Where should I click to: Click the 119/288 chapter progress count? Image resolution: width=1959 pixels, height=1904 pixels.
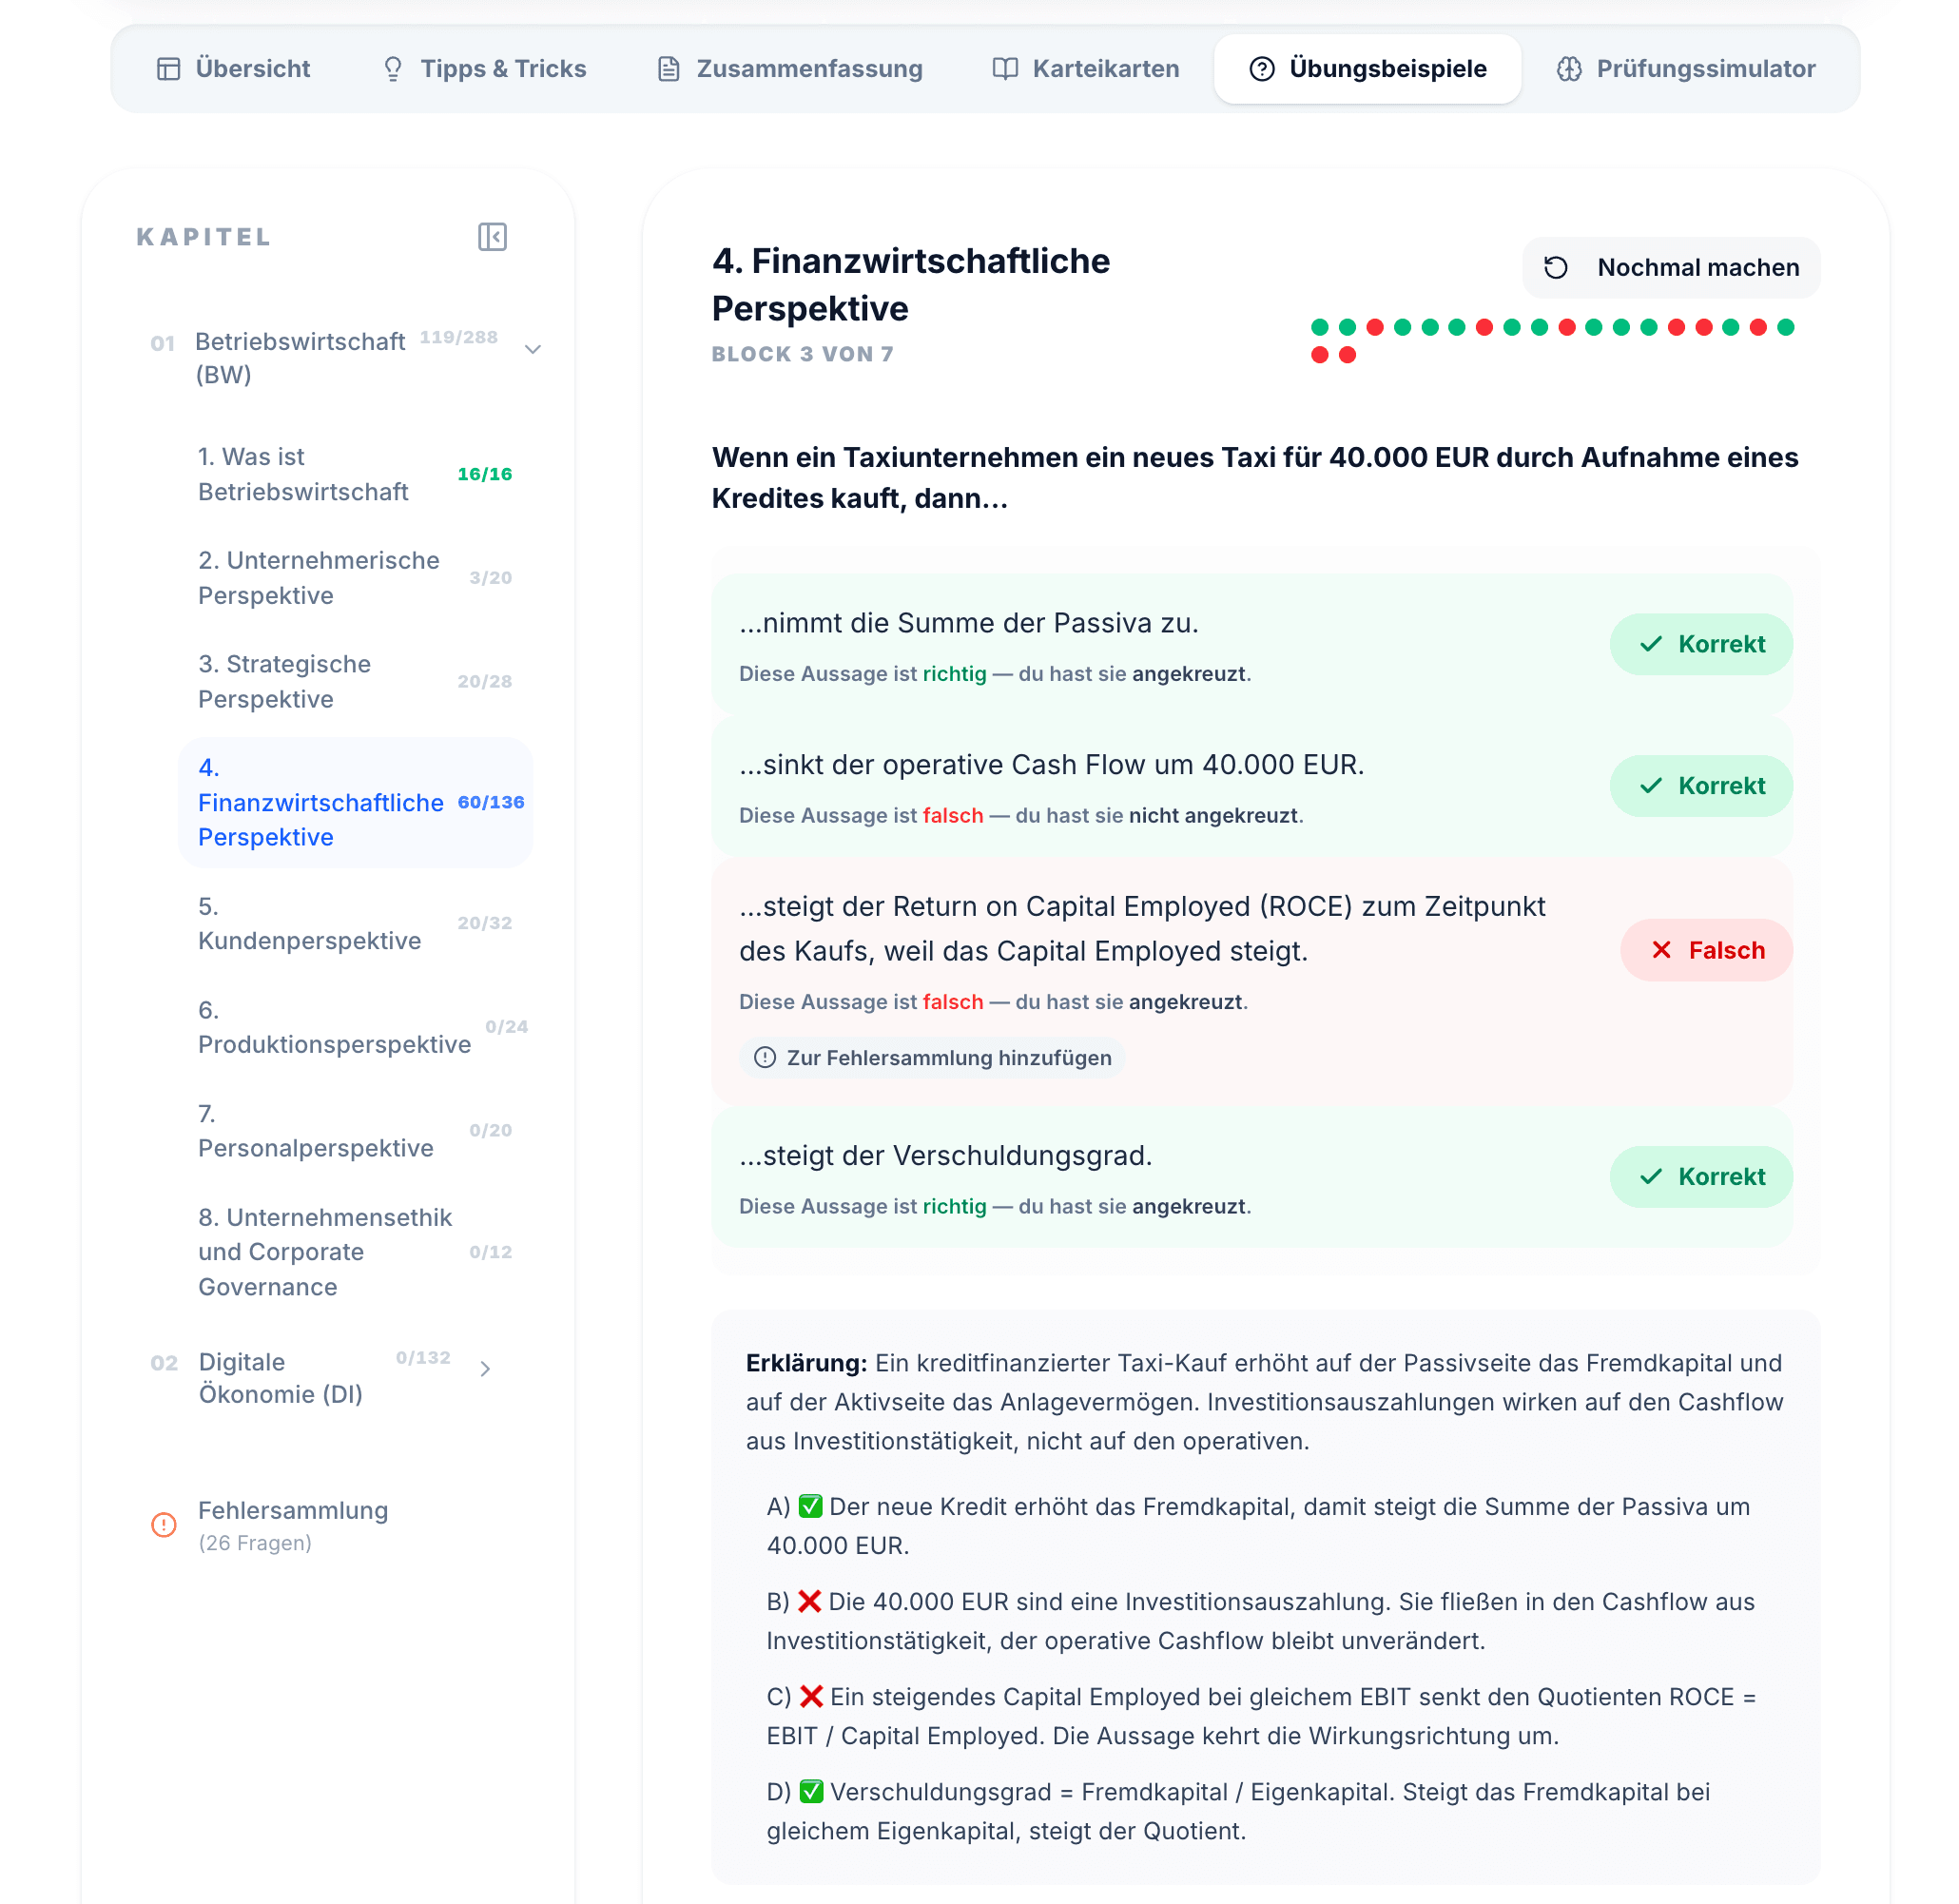[x=459, y=337]
